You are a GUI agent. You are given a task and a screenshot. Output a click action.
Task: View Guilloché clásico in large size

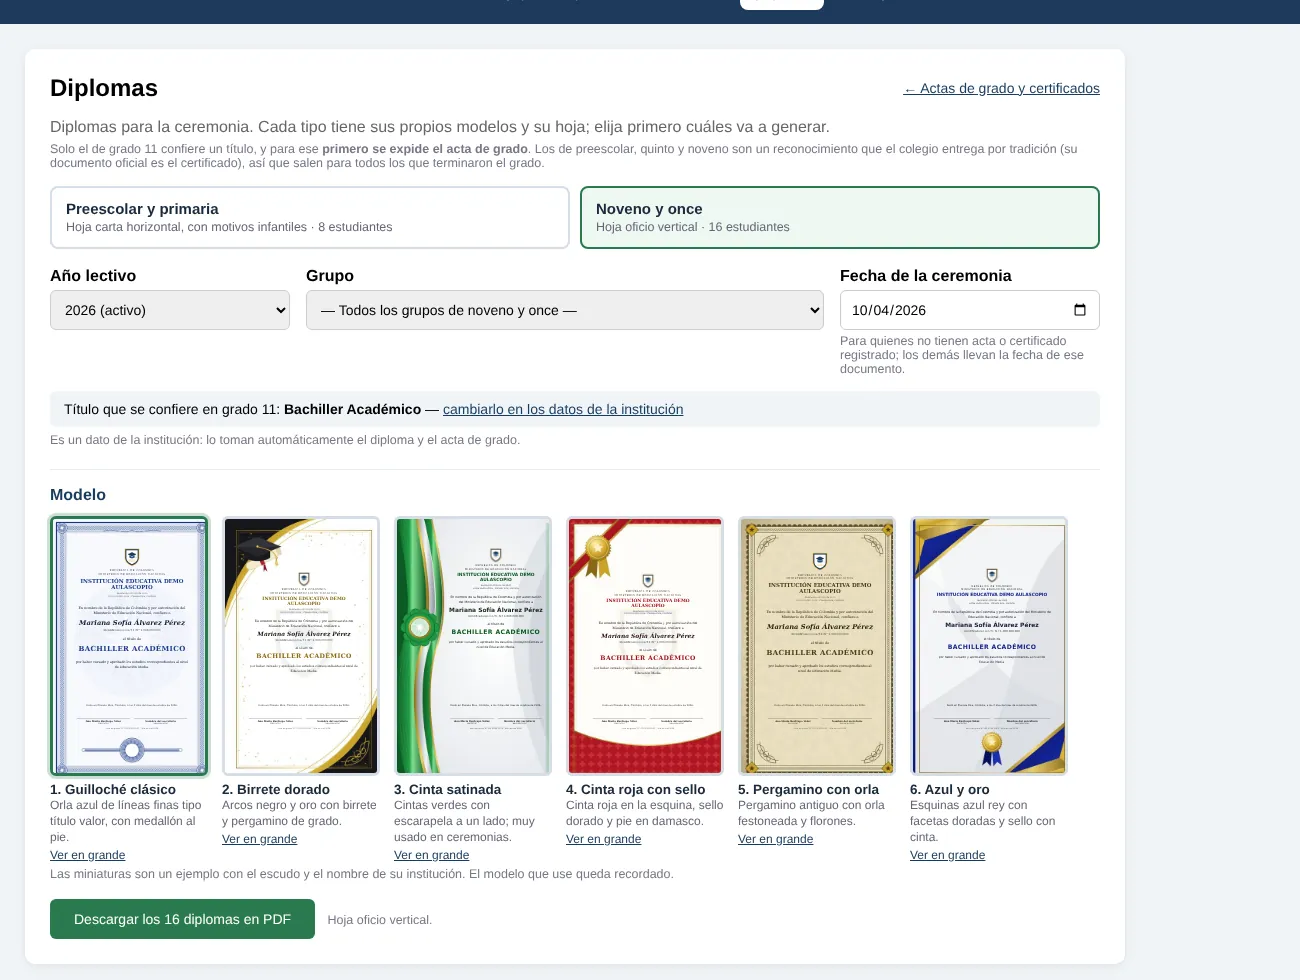(88, 855)
